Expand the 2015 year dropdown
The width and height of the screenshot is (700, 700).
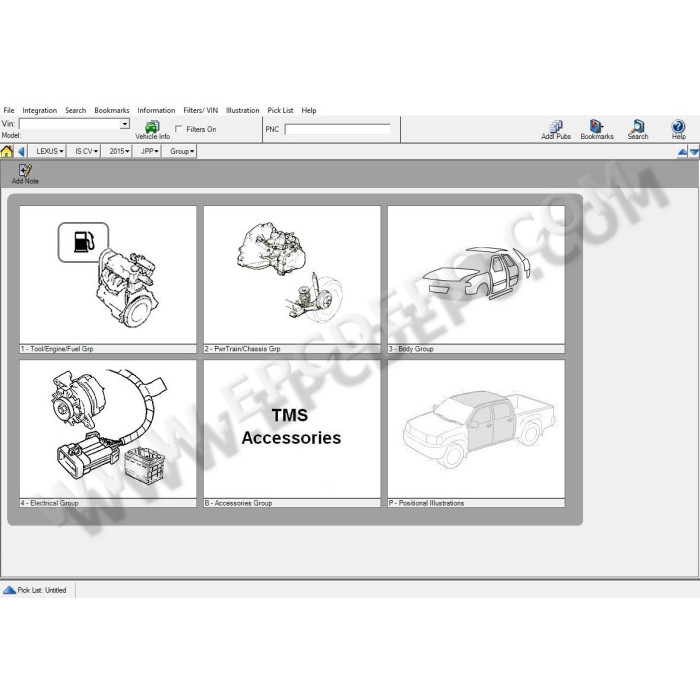tap(119, 151)
